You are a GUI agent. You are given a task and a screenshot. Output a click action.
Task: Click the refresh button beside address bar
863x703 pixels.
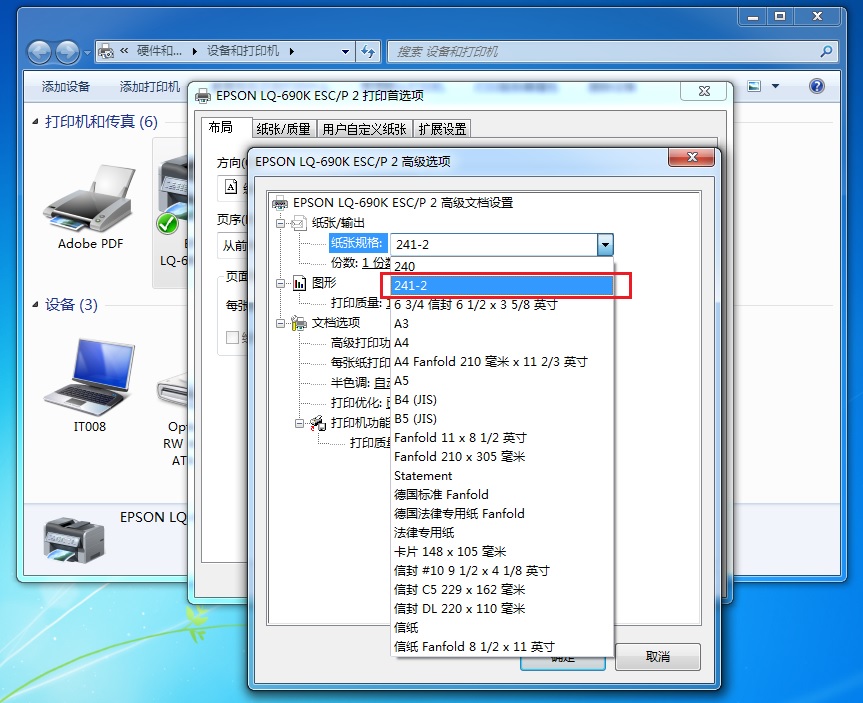coord(368,52)
